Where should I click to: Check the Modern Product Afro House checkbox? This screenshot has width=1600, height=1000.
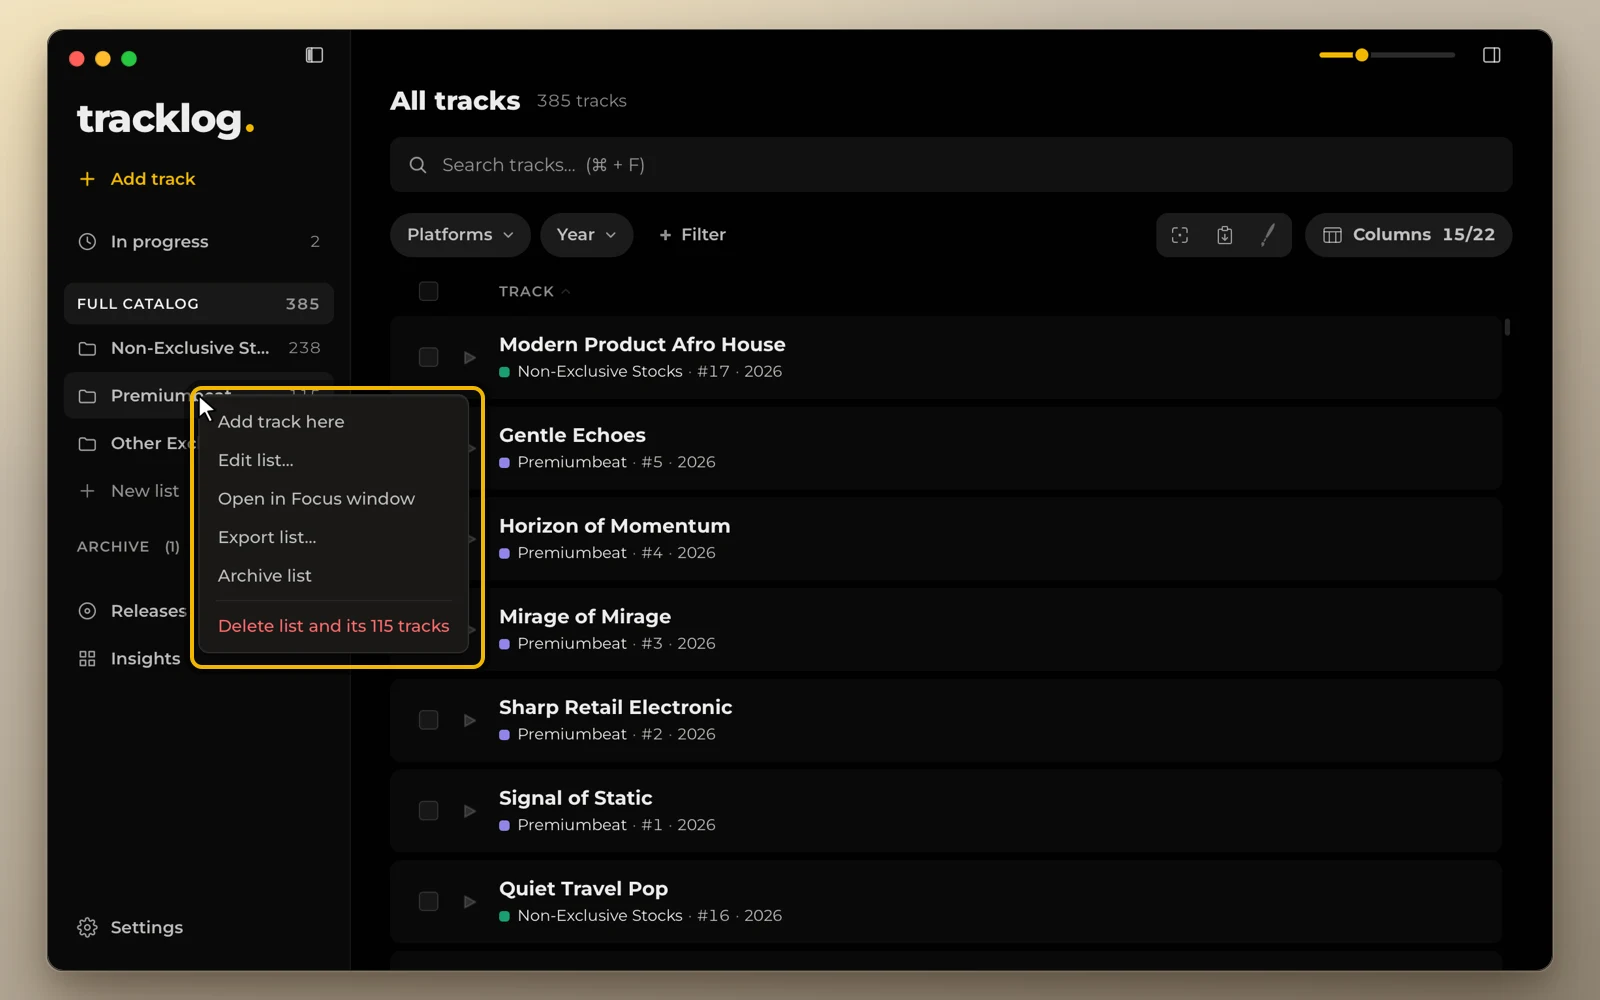(x=428, y=358)
